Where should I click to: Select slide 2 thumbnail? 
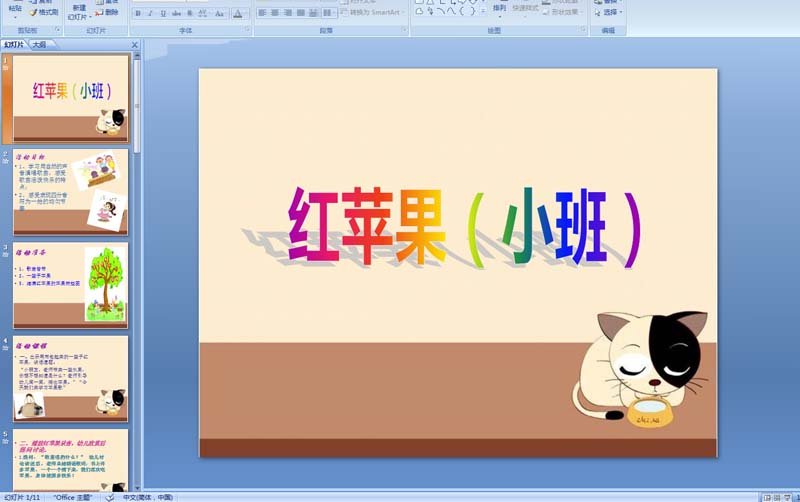coord(70,192)
